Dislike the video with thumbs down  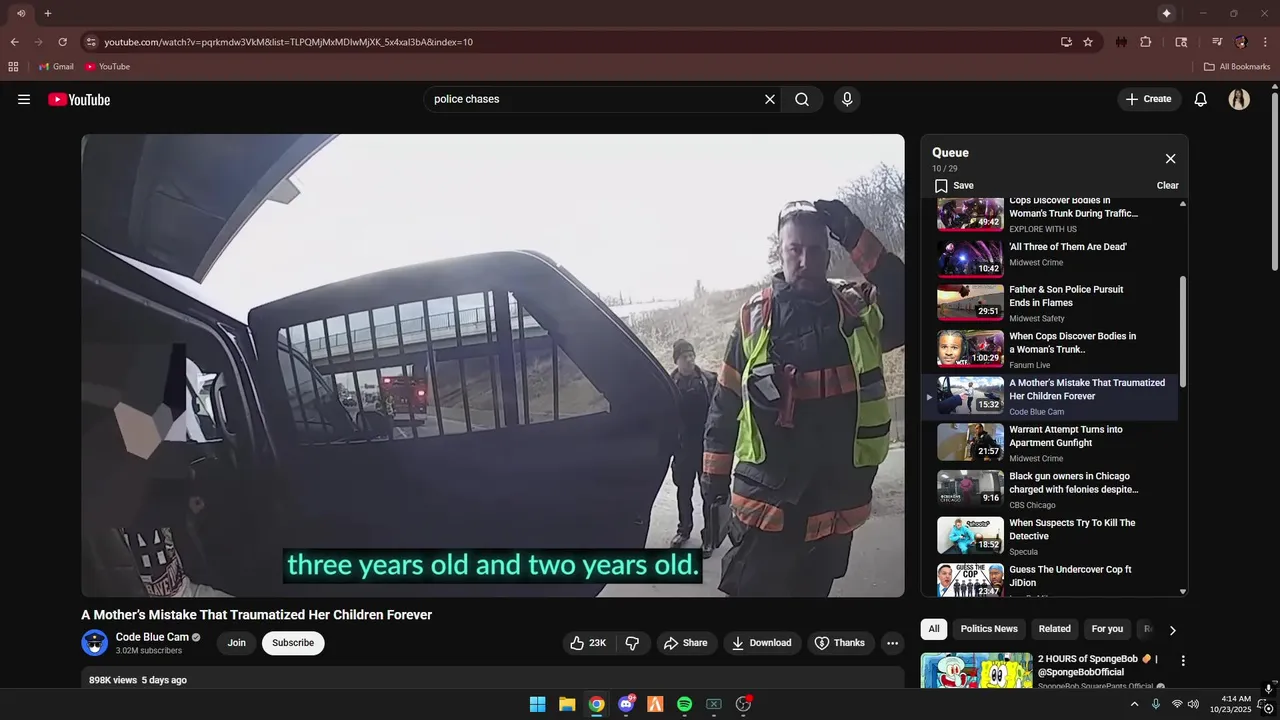pyautogui.click(x=632, y=643)
